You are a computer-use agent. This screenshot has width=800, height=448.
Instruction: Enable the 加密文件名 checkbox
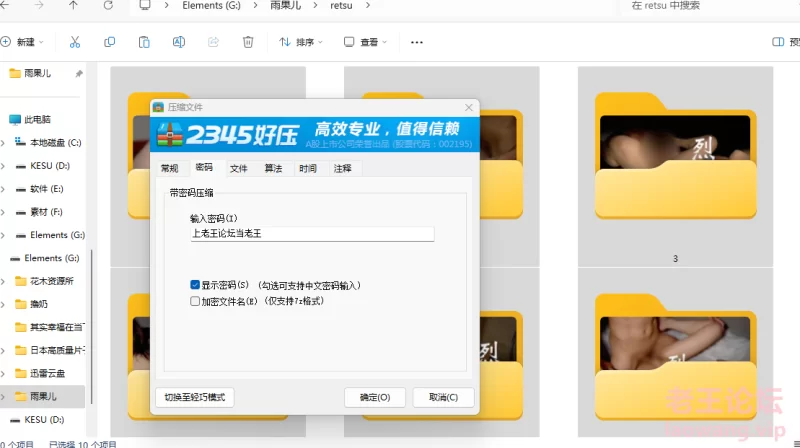click(x=195, y=300)
